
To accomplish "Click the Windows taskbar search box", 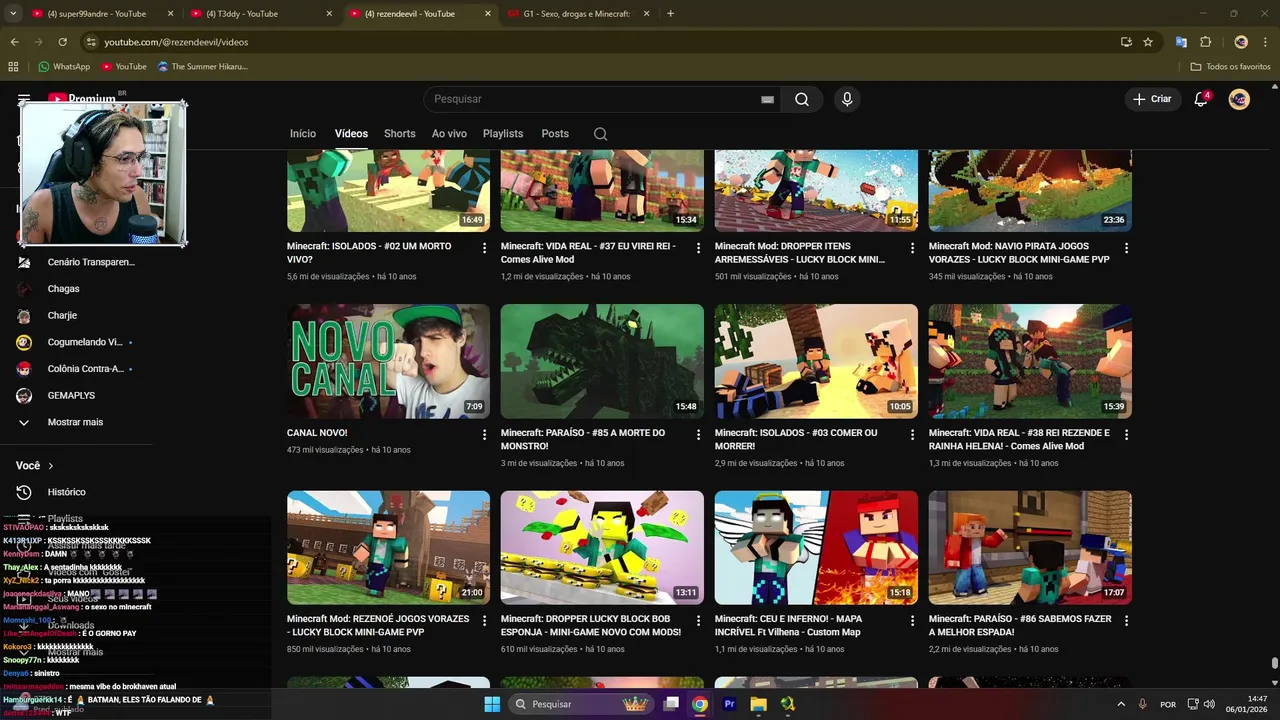I will click(x=582, y=704).
